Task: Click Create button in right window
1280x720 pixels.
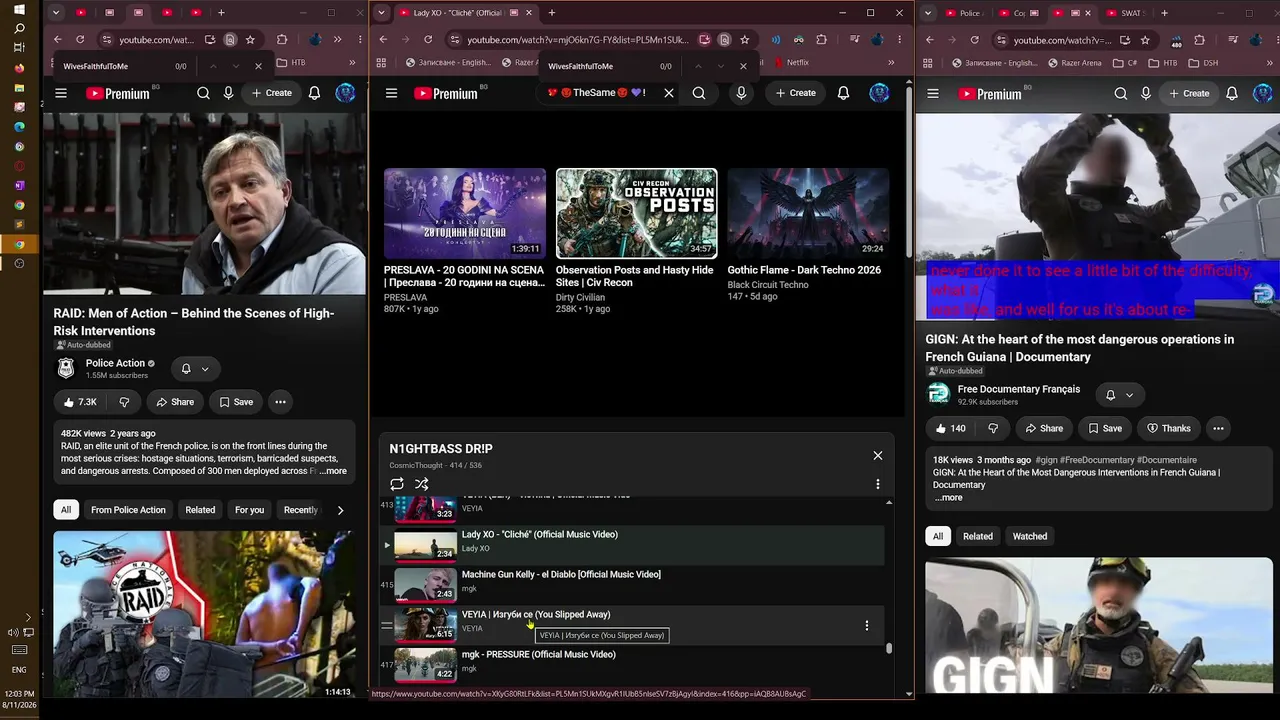Action: pyautogui.click(x=1189, y=94)
